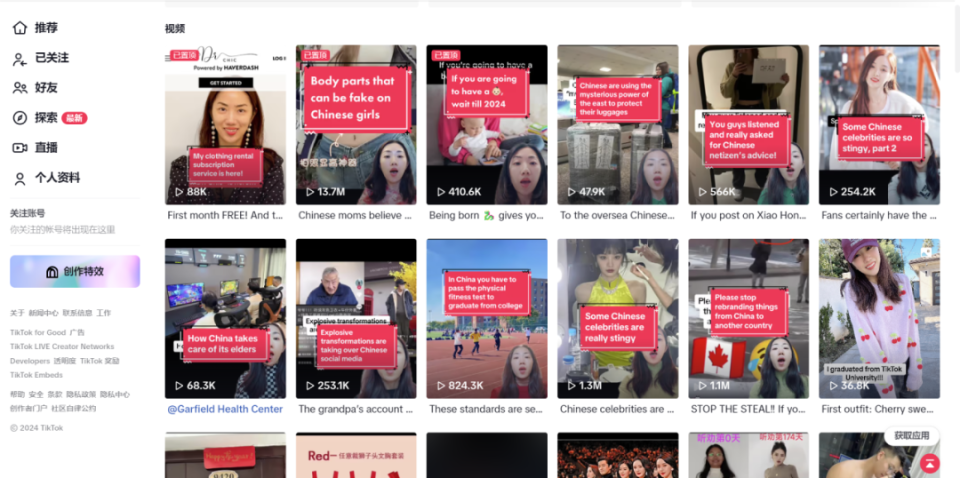Open 'Body parts that can be fake' video
Image resolution: width=960 pixels, height=478 pixels.
coord(356,124)
